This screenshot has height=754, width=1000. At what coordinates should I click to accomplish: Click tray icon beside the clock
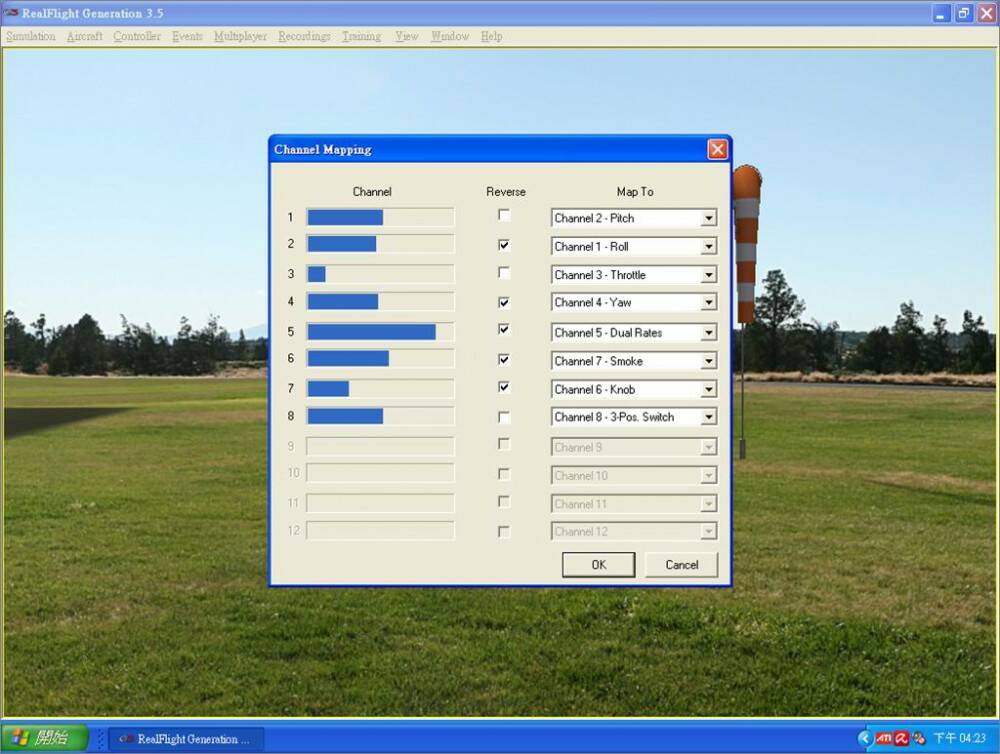pos(918,739)
